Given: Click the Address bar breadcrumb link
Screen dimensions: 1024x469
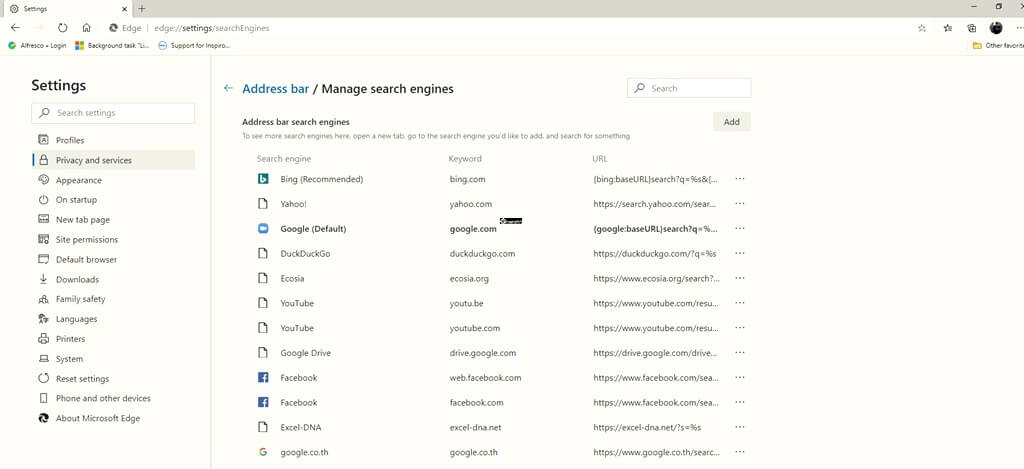Looking at the screenshot, I should coord(276,89).
